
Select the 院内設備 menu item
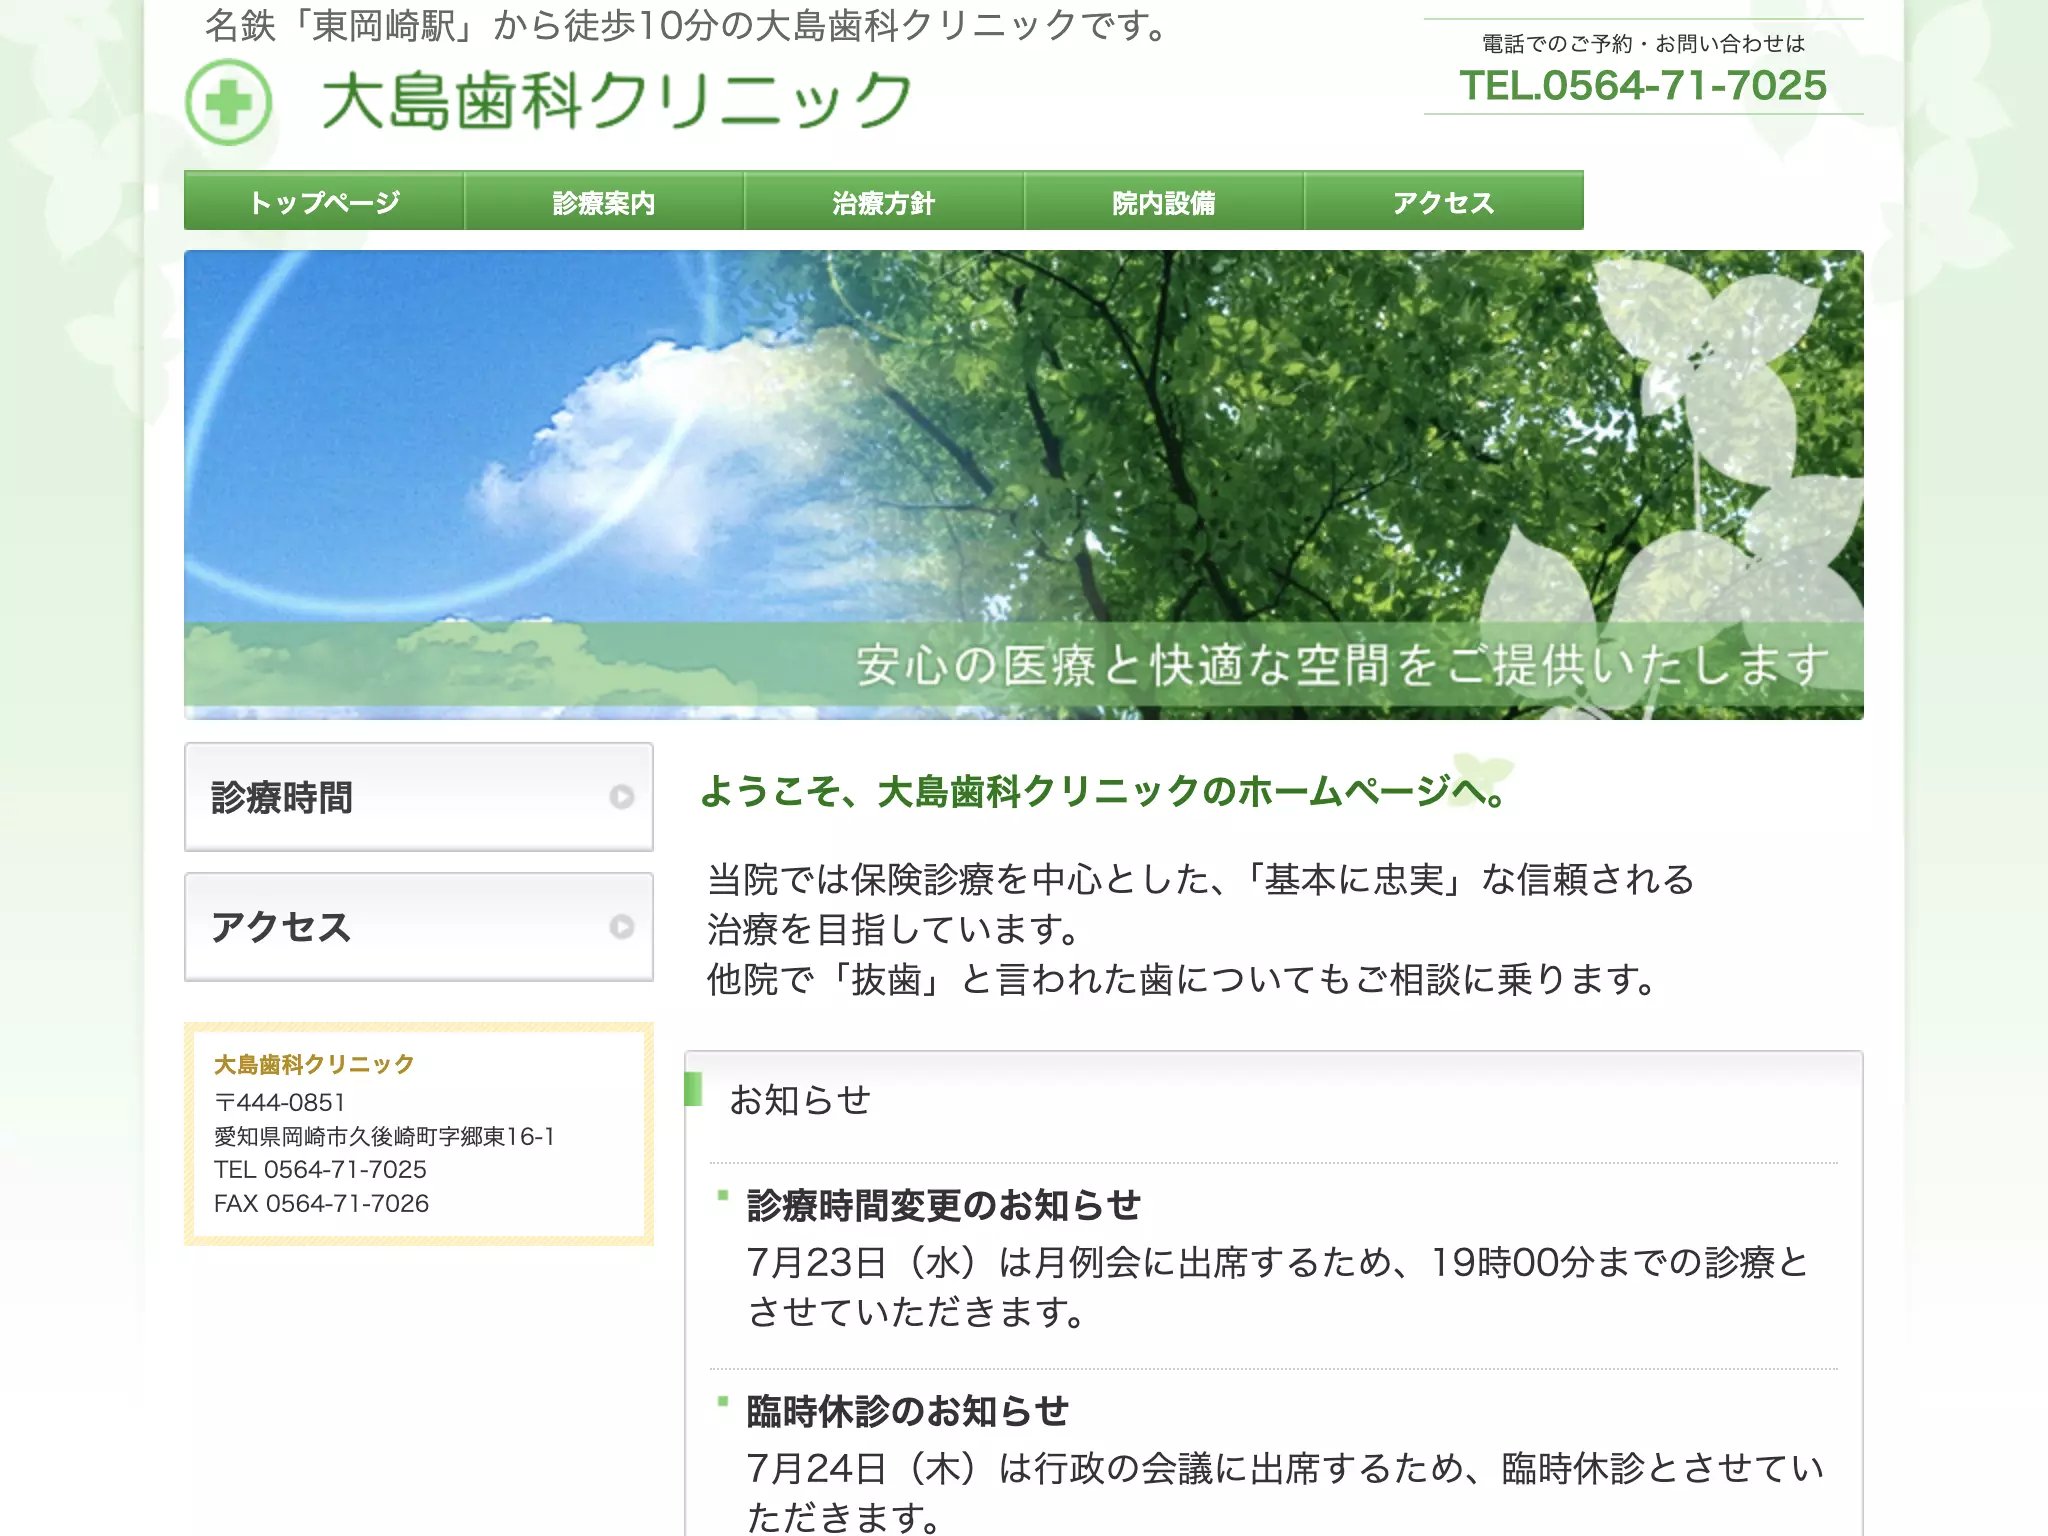[x=1164, y=201]
